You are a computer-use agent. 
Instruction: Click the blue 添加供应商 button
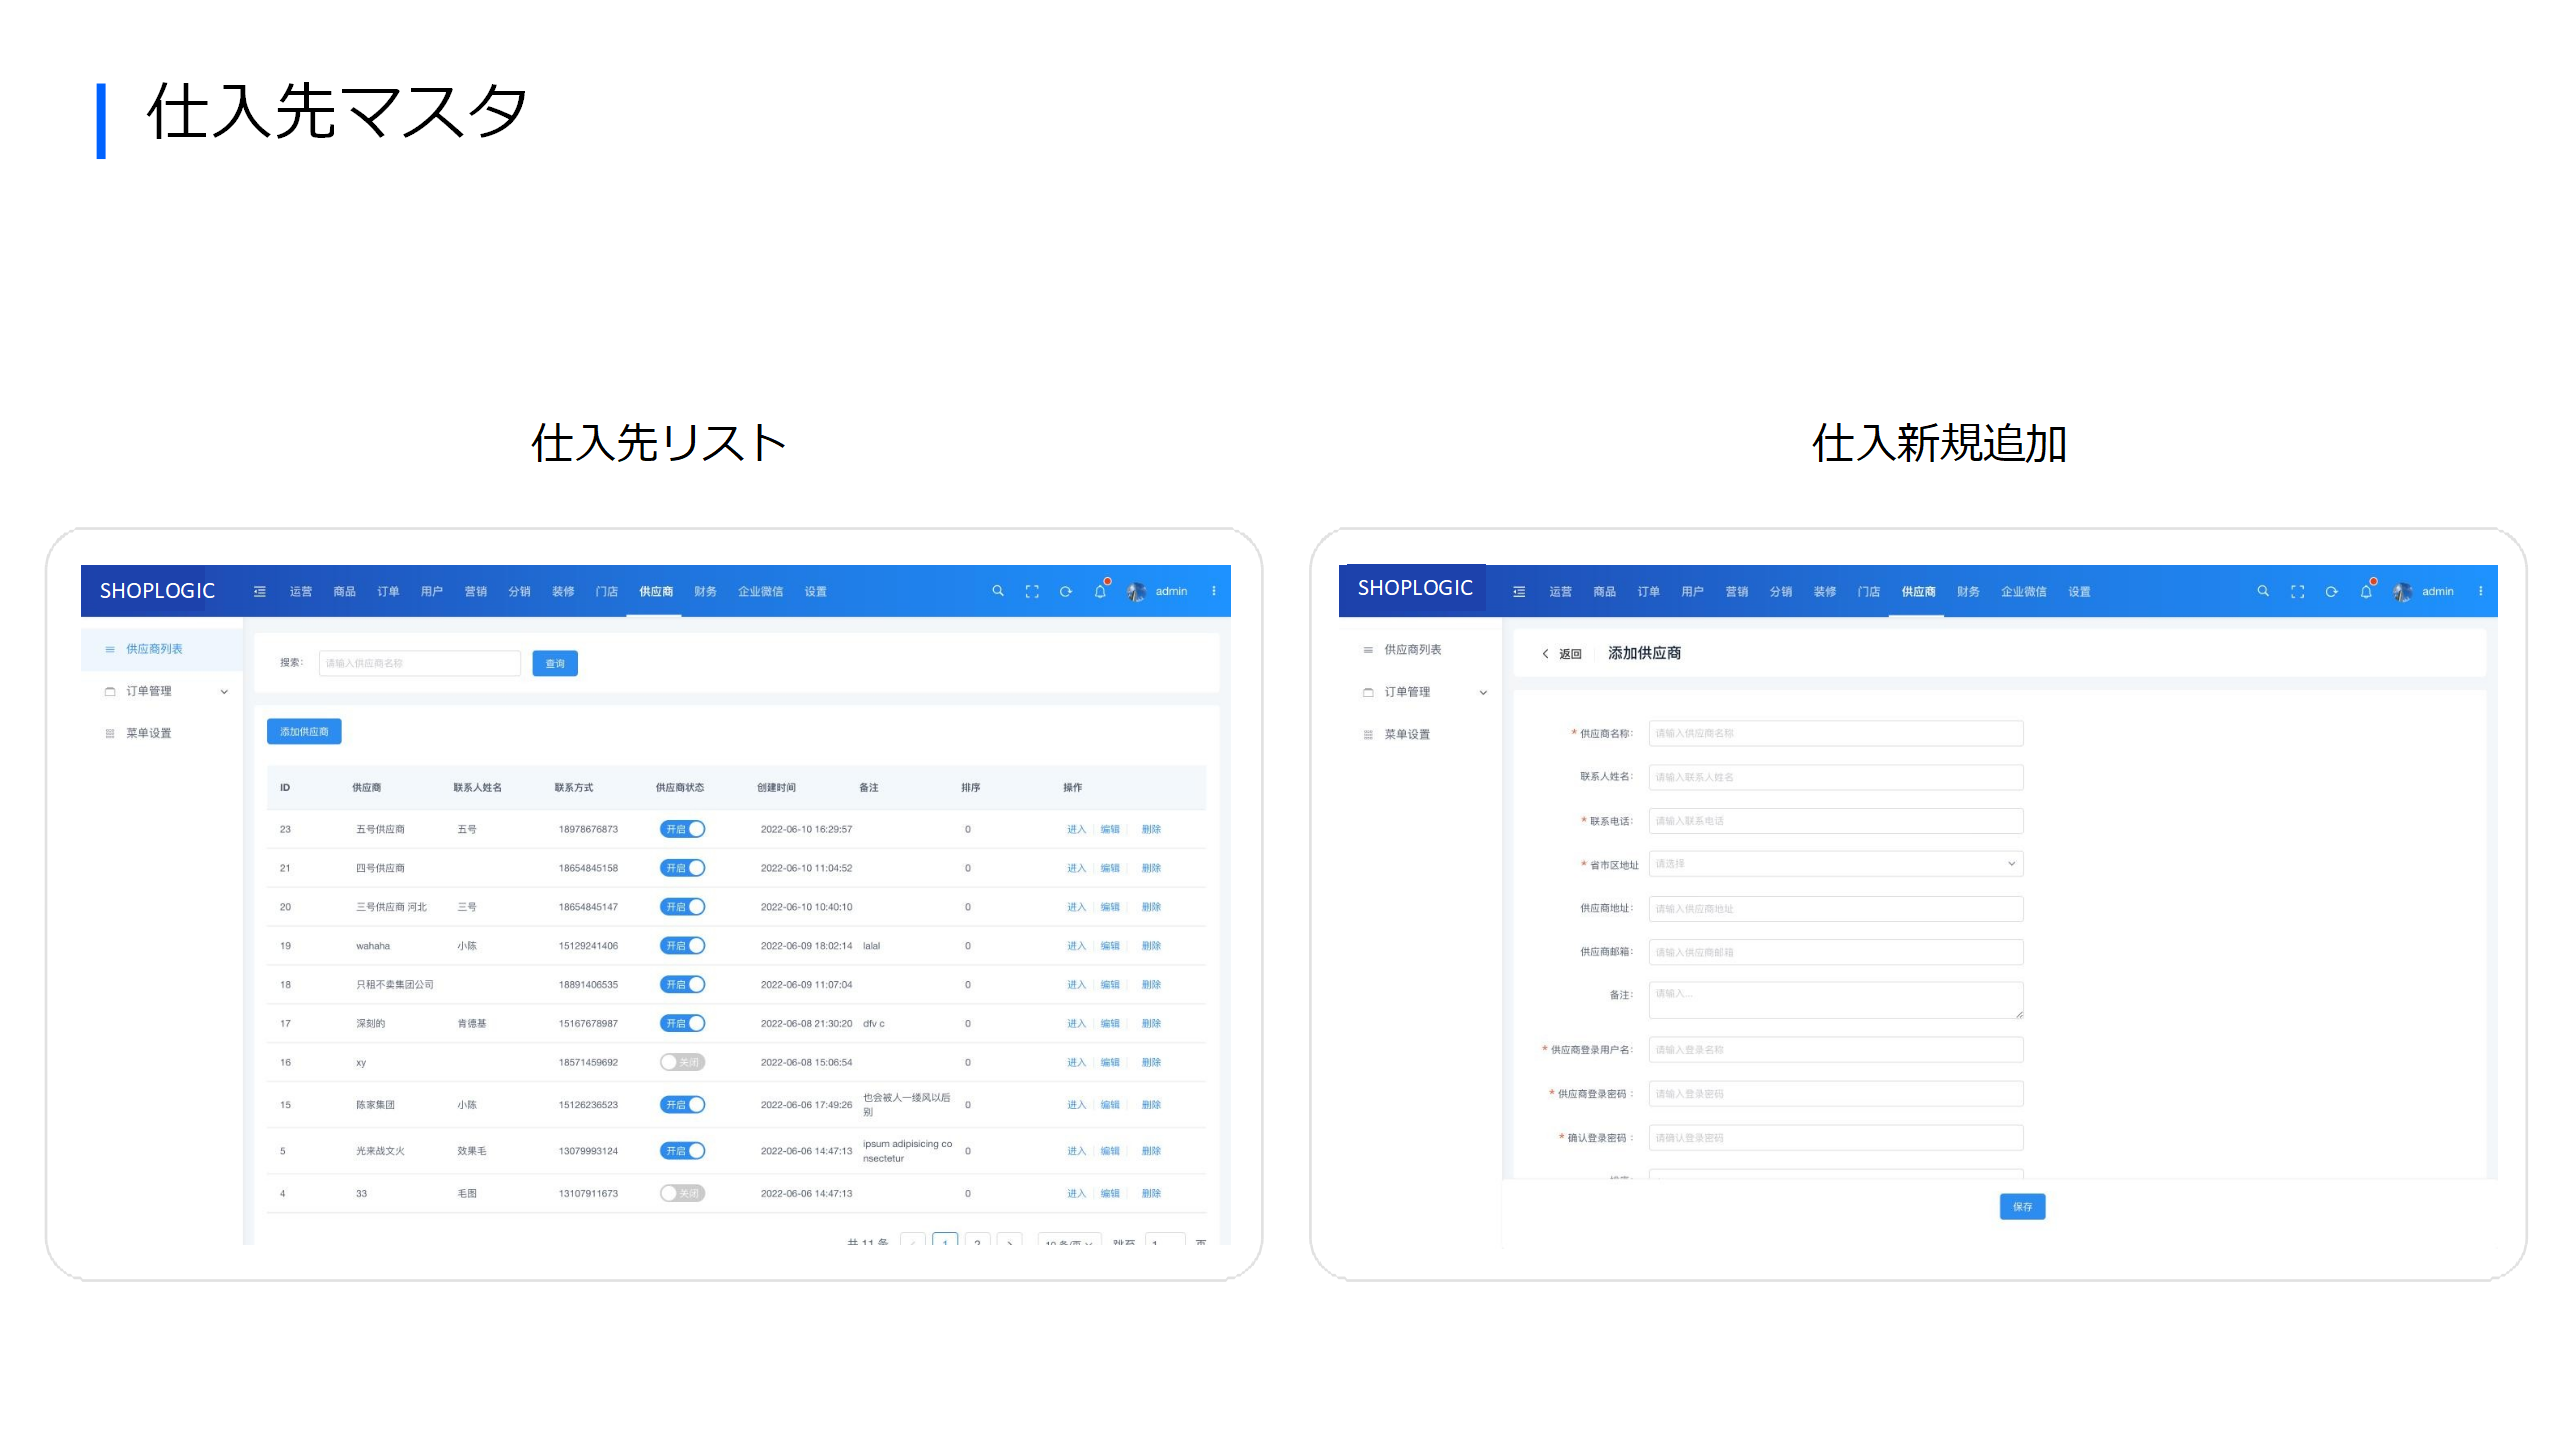pos(304,731)
